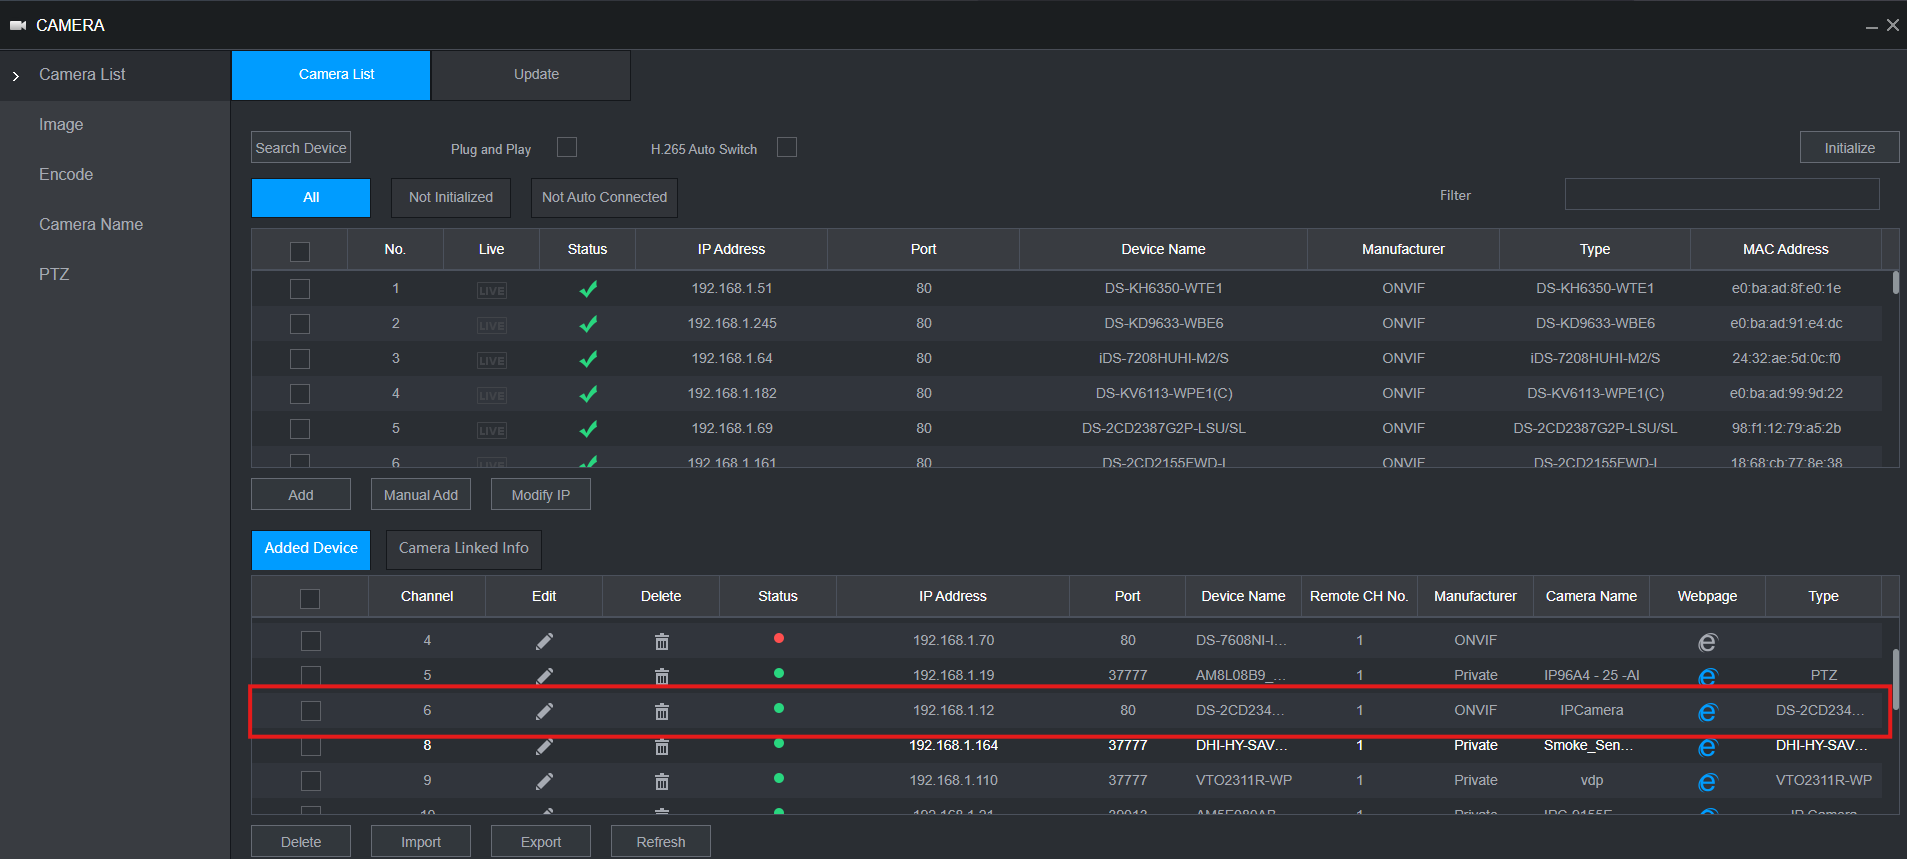1907x859 pixels.
Task: Enable the H.265 Auto Switch checkbox
Action: pos(787,147)
